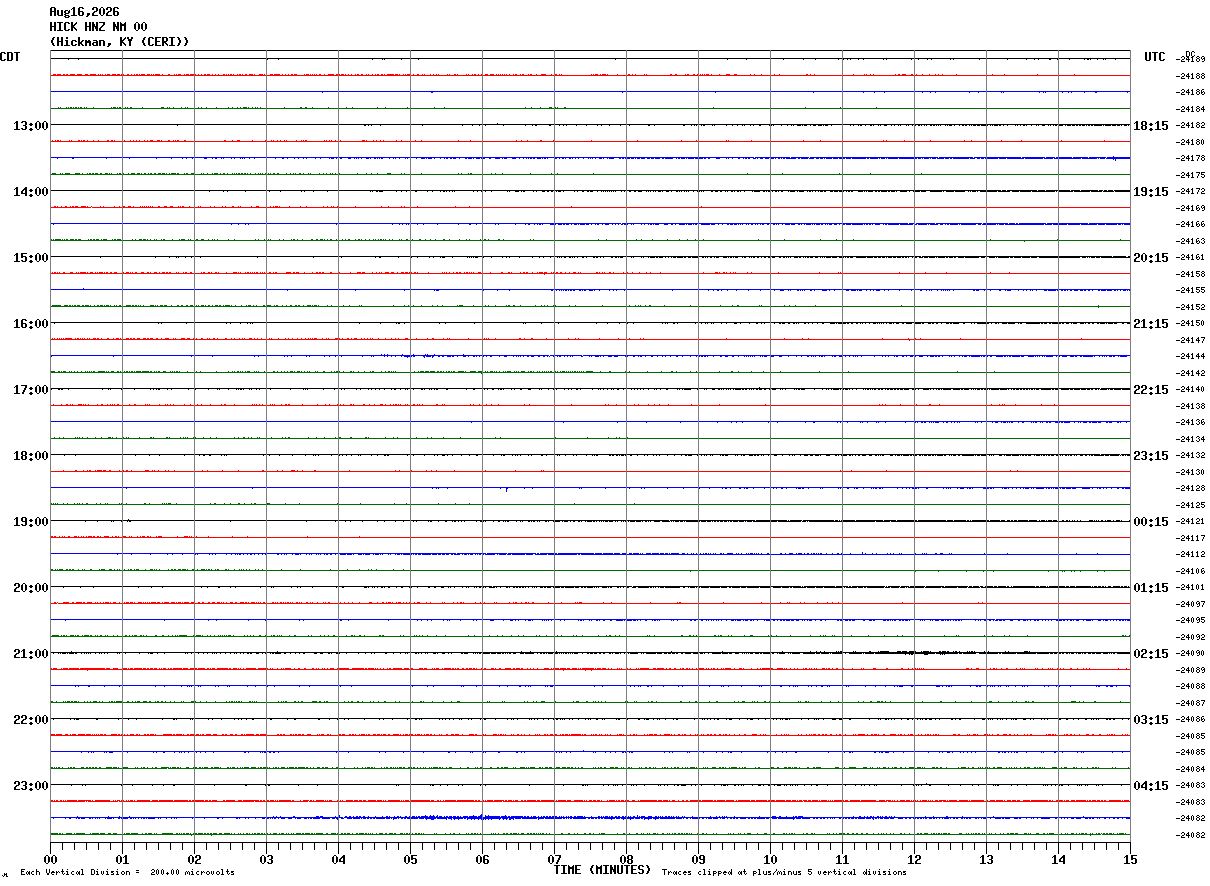
Task: Click DC offset value -24132
Action: (x=1190, y=455)
